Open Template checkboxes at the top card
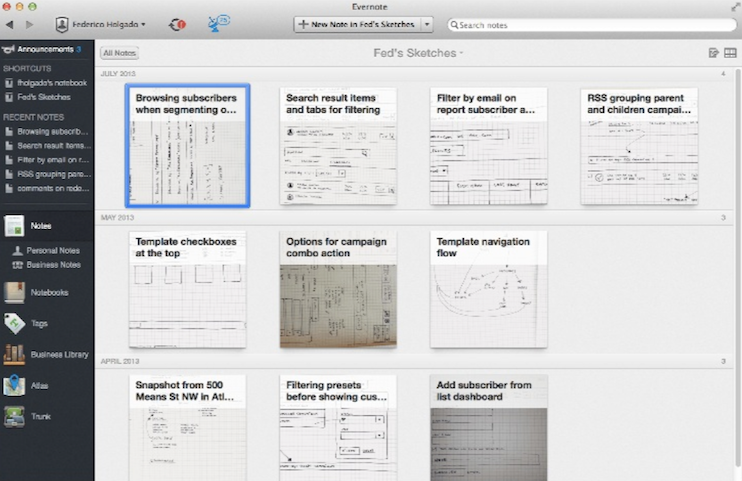Image resolution: width=742 pixels, height=481 pixels. tap(187, 289)
